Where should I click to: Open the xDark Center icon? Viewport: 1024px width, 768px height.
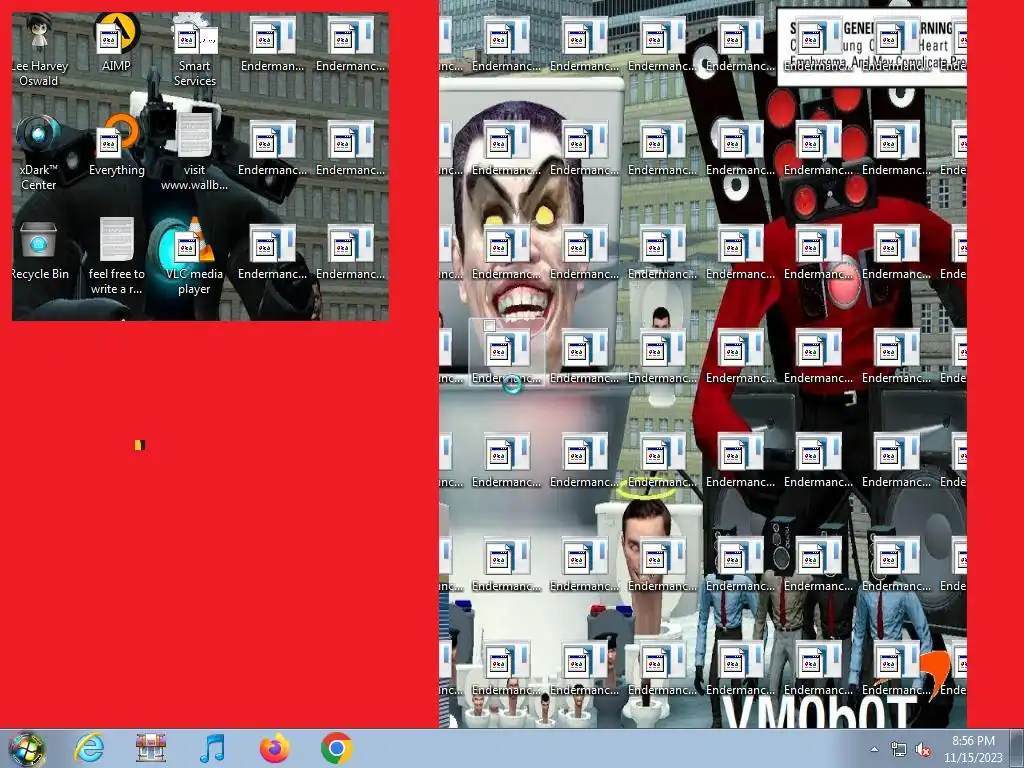click(x=39, y=153)
